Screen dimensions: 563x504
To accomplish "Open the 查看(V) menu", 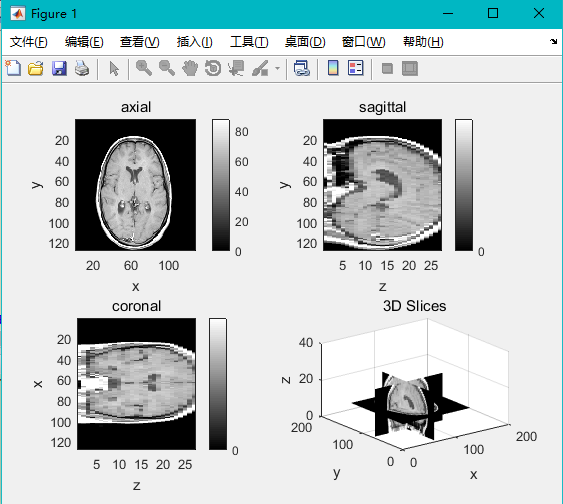I will click(x=140, y=42).
